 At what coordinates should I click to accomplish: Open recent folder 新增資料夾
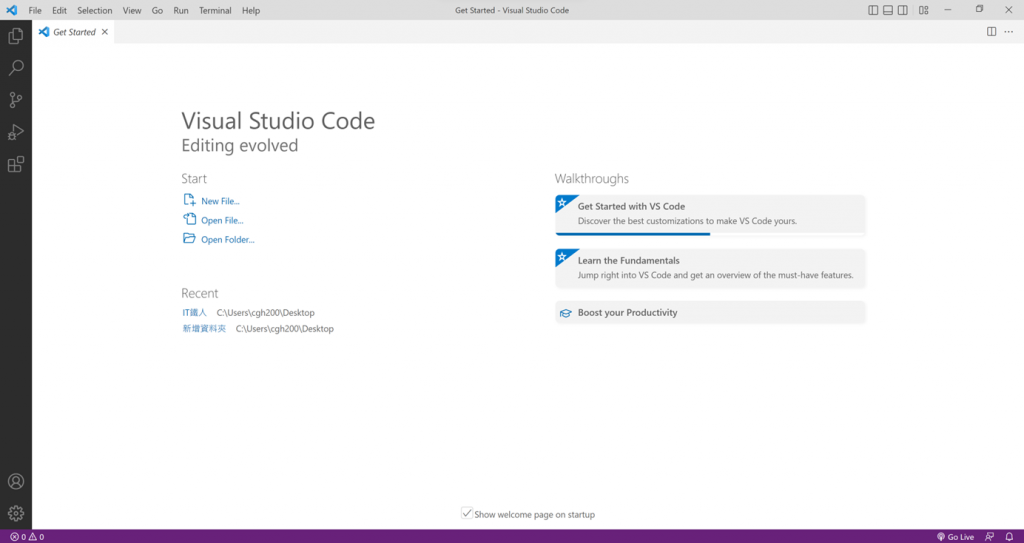point(204,329)
